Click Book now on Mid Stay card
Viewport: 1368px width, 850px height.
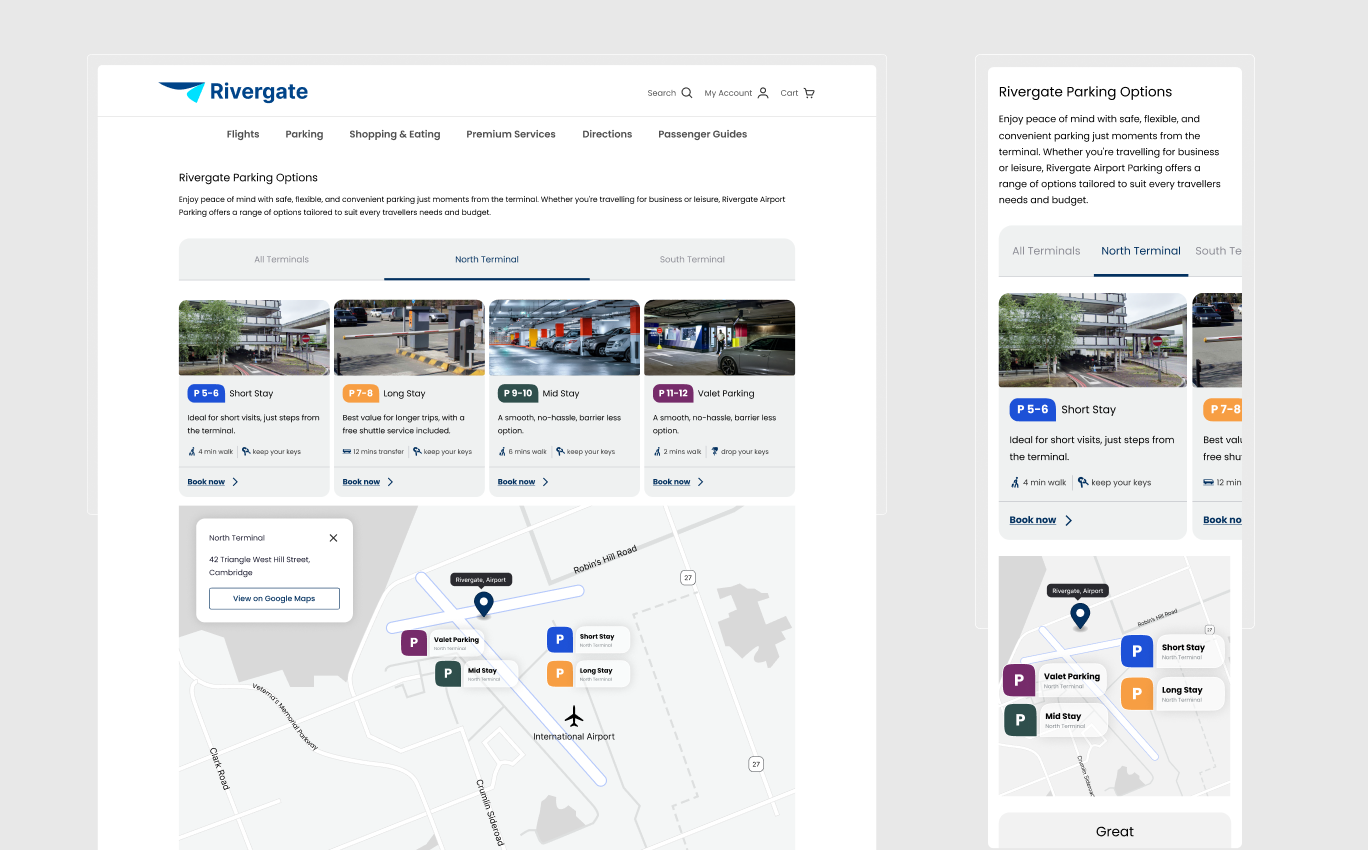[516, 482]
